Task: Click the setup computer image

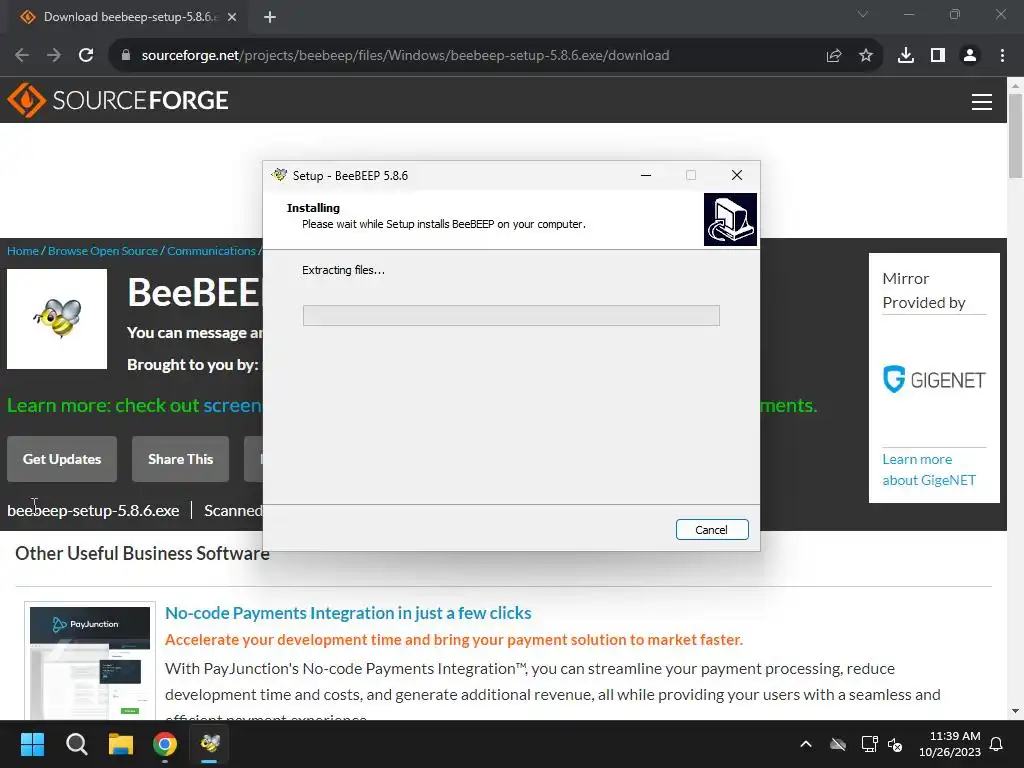Action: [730, 219]
